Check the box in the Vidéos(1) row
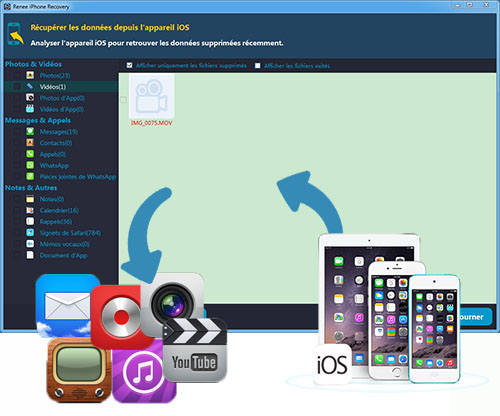 [x=17, y=87]
